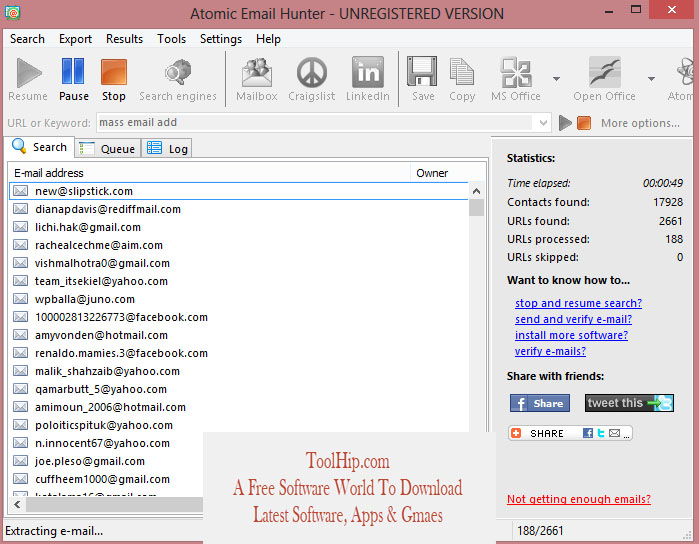Screen dimensions: 699x544
Task: Switch to the Log tab
Action: [x=167, y=148]
